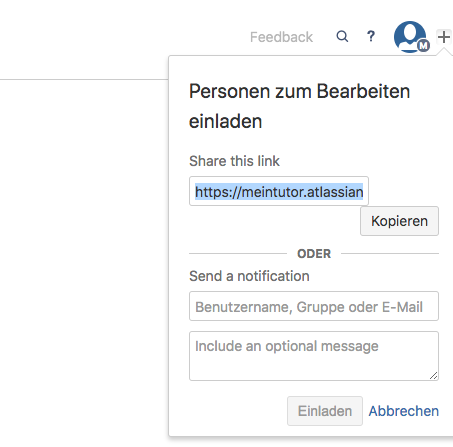Image resolution: width=453 pixels, height=447 pixels.
Task: Click the popup's pointer arrow under plus icon
Action: pyautogui.click(x=444, y=52)
